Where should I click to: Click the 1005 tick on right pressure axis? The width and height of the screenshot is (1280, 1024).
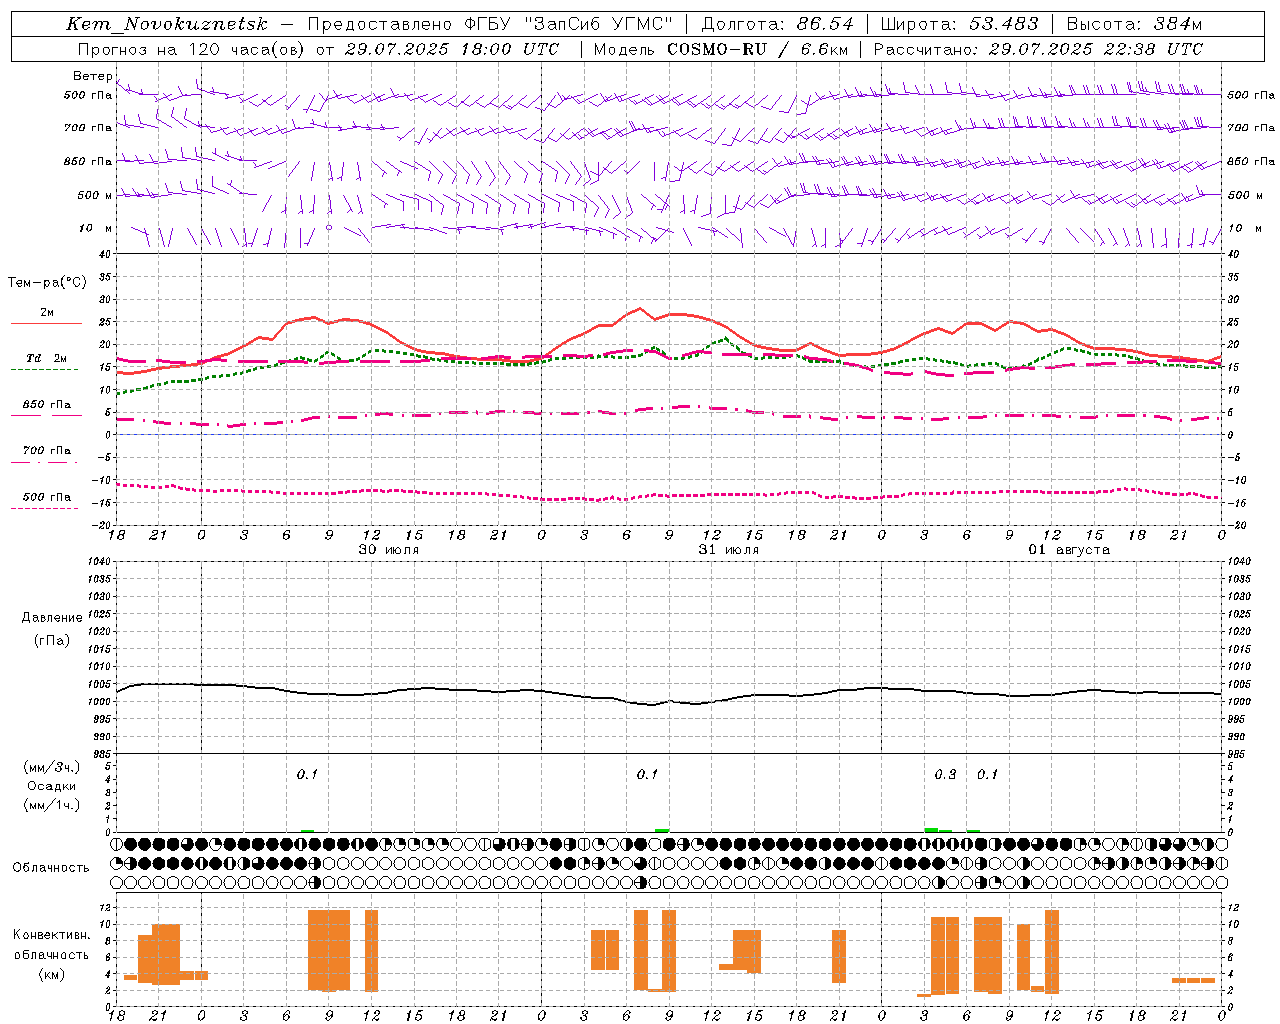pyautogui.click(x=1238, y=684)
